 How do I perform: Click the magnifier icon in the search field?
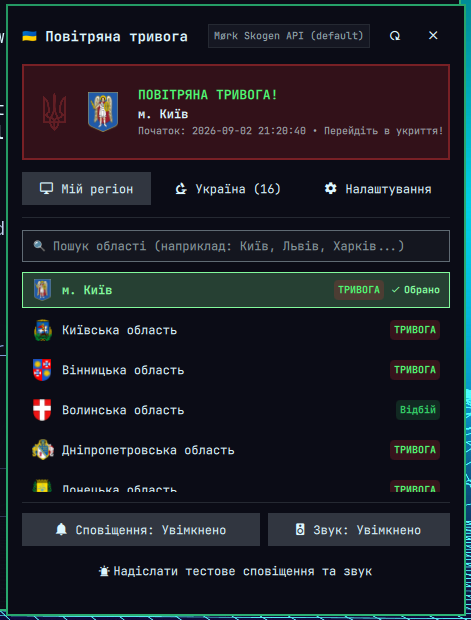point(39,246)
